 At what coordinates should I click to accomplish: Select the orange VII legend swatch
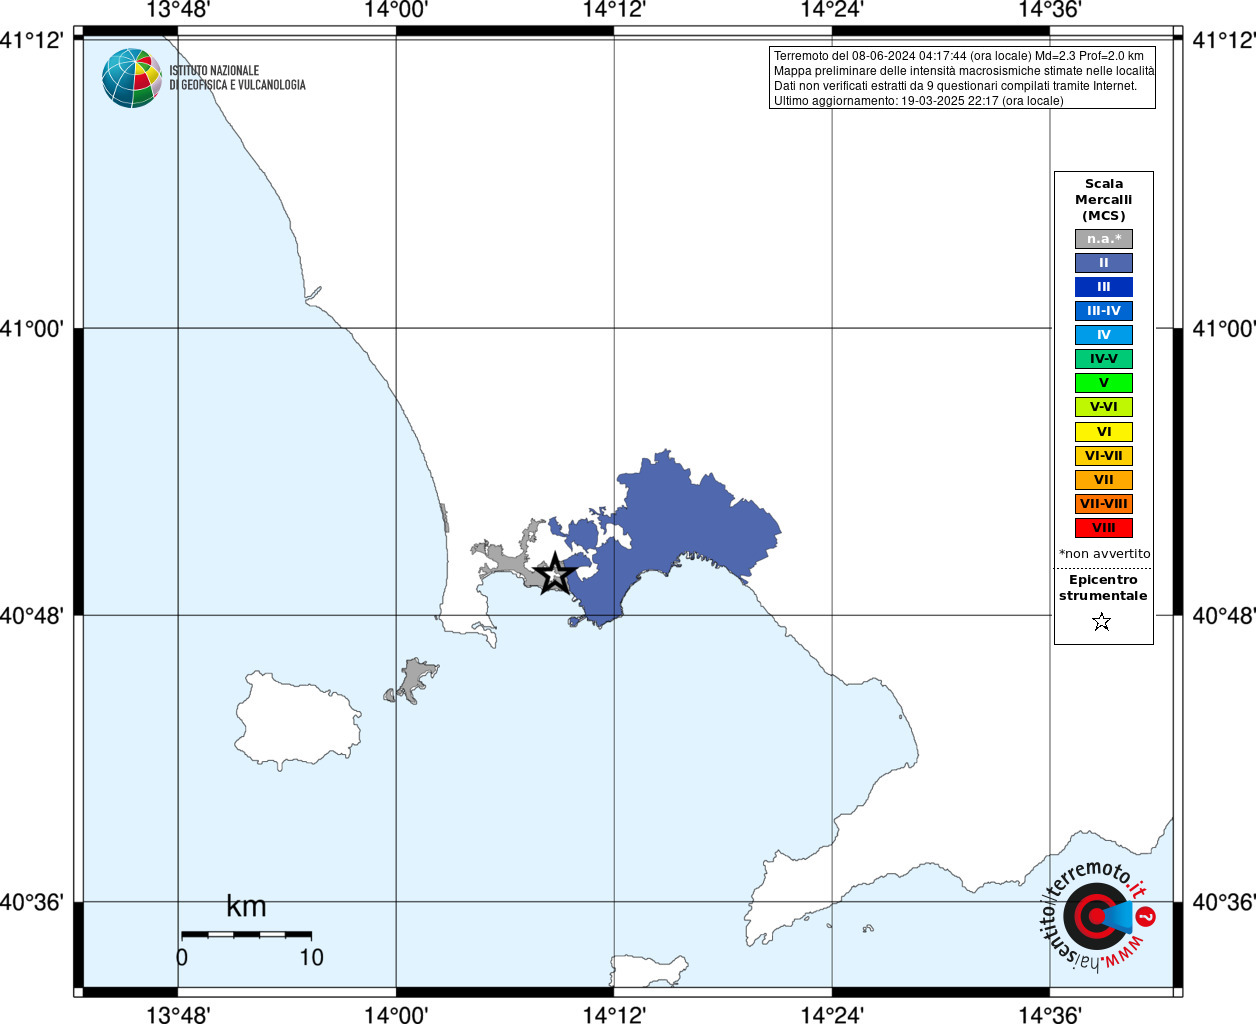[1104, 480]
